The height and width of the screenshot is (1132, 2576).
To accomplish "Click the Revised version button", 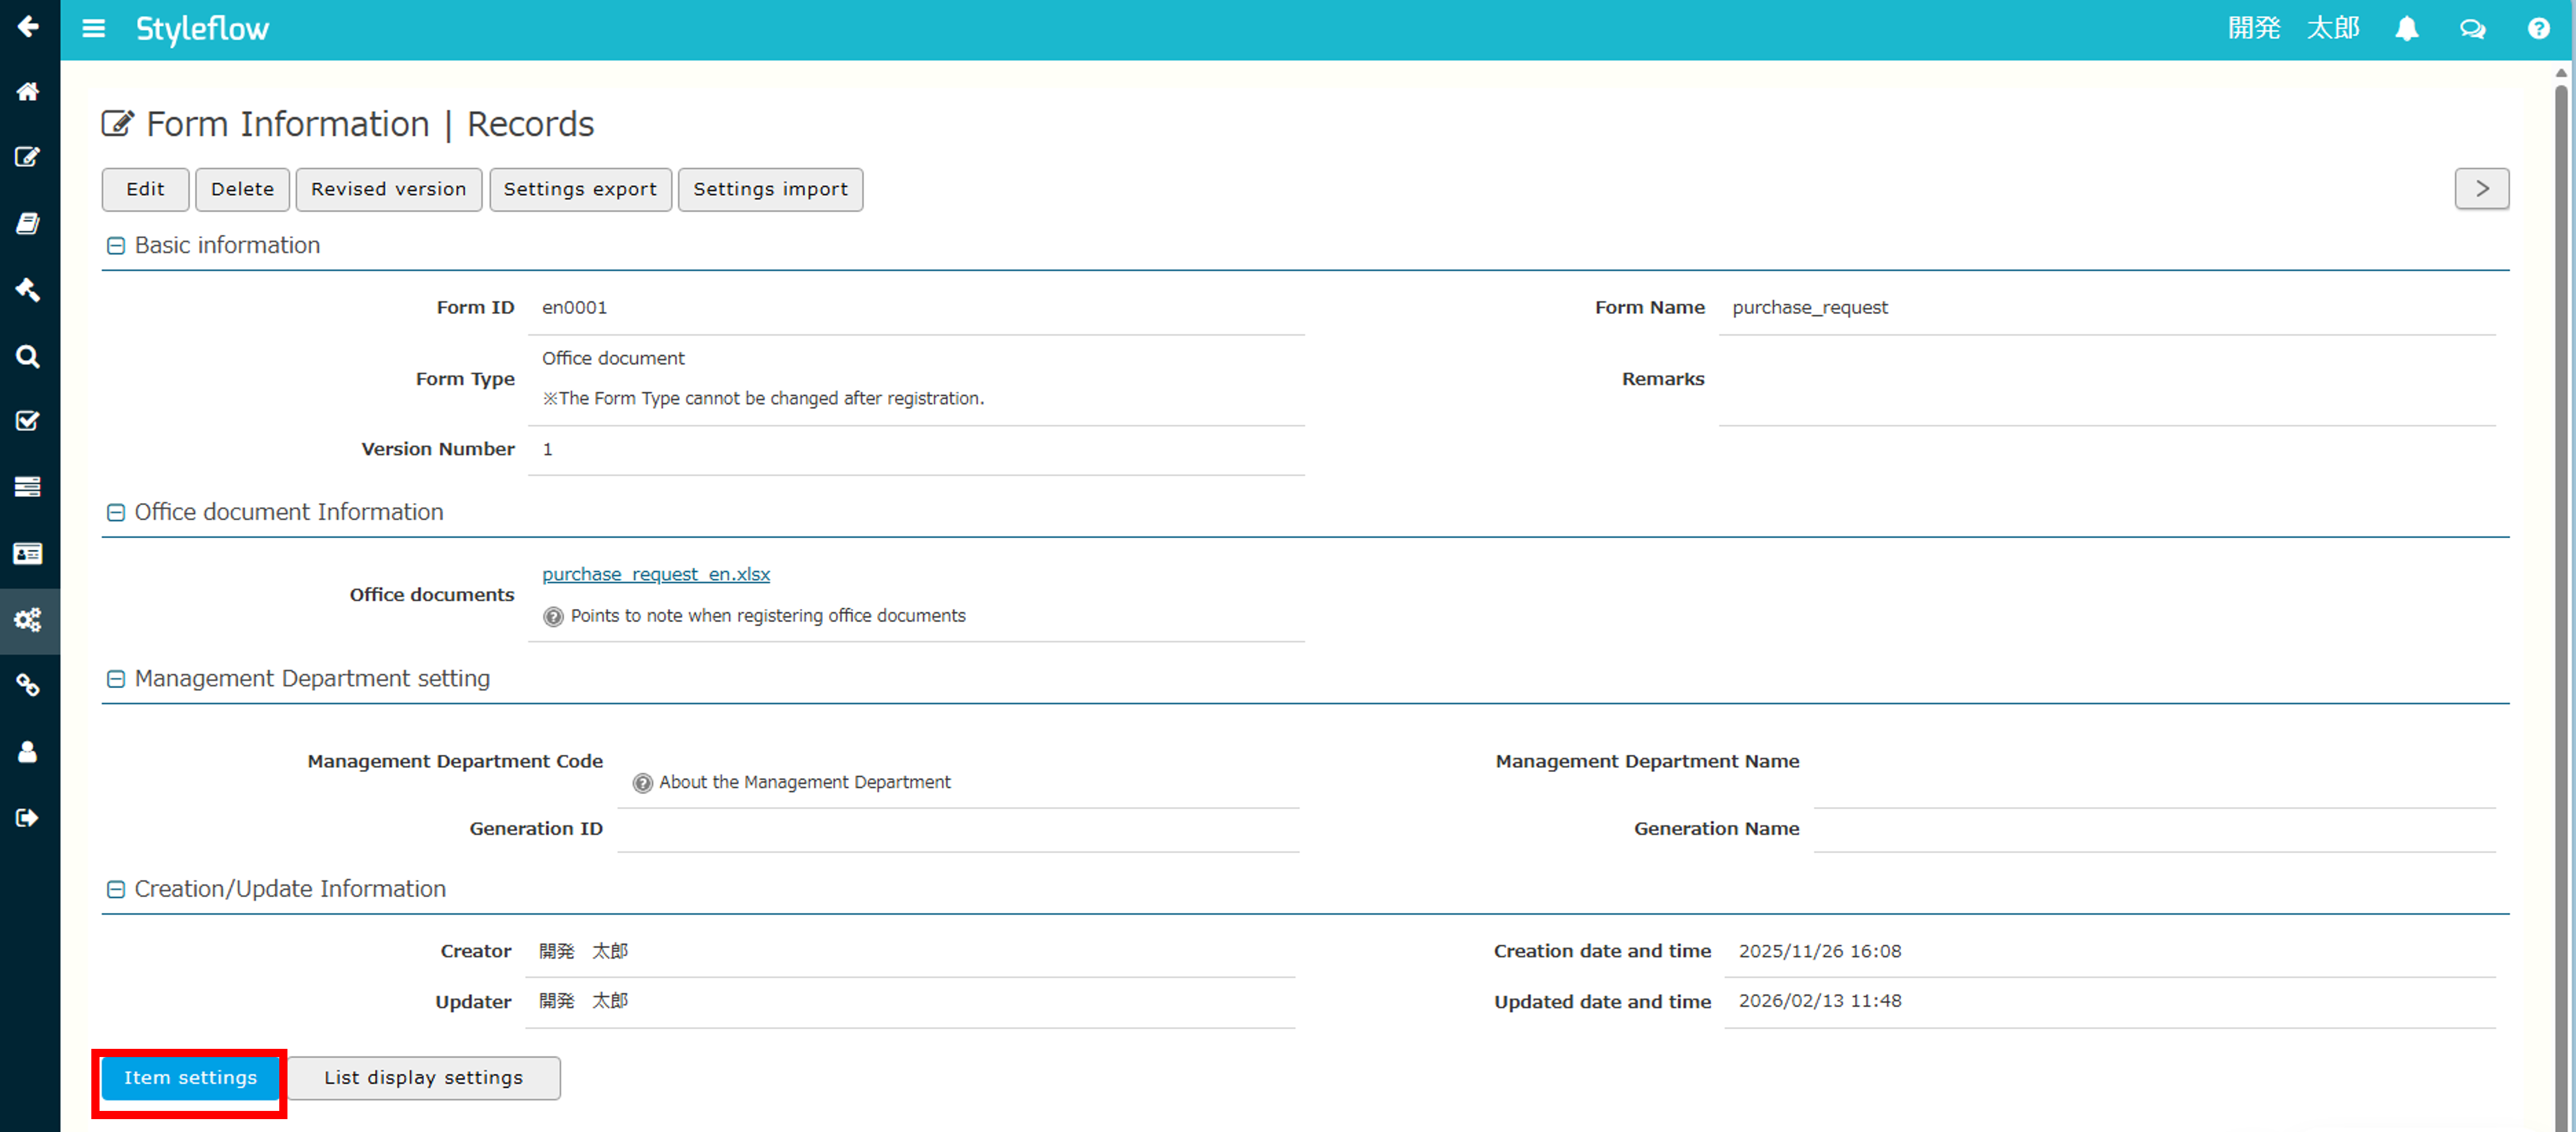I will pos(389,190).
